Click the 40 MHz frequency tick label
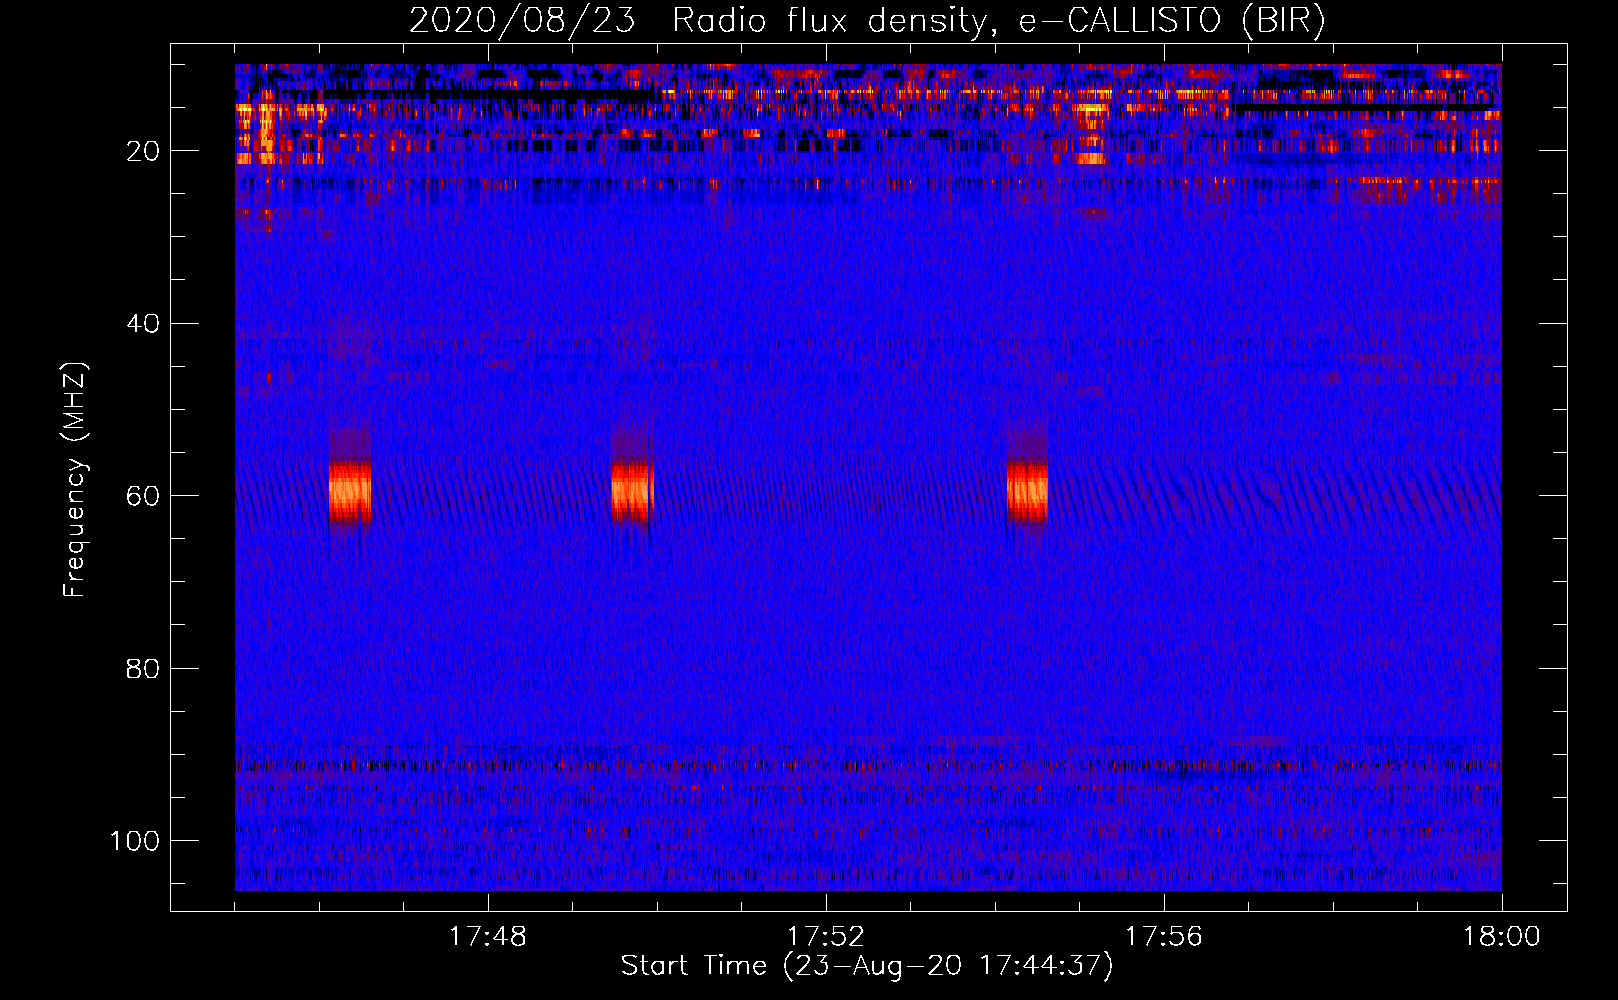This screenshot has height=1000, width=1618. coord(143,324)
